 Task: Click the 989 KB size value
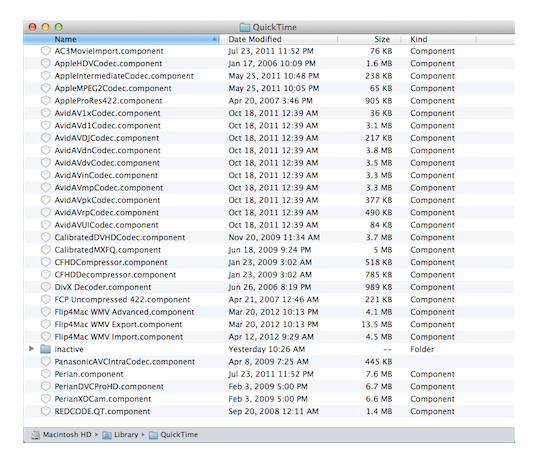point(378,287)
